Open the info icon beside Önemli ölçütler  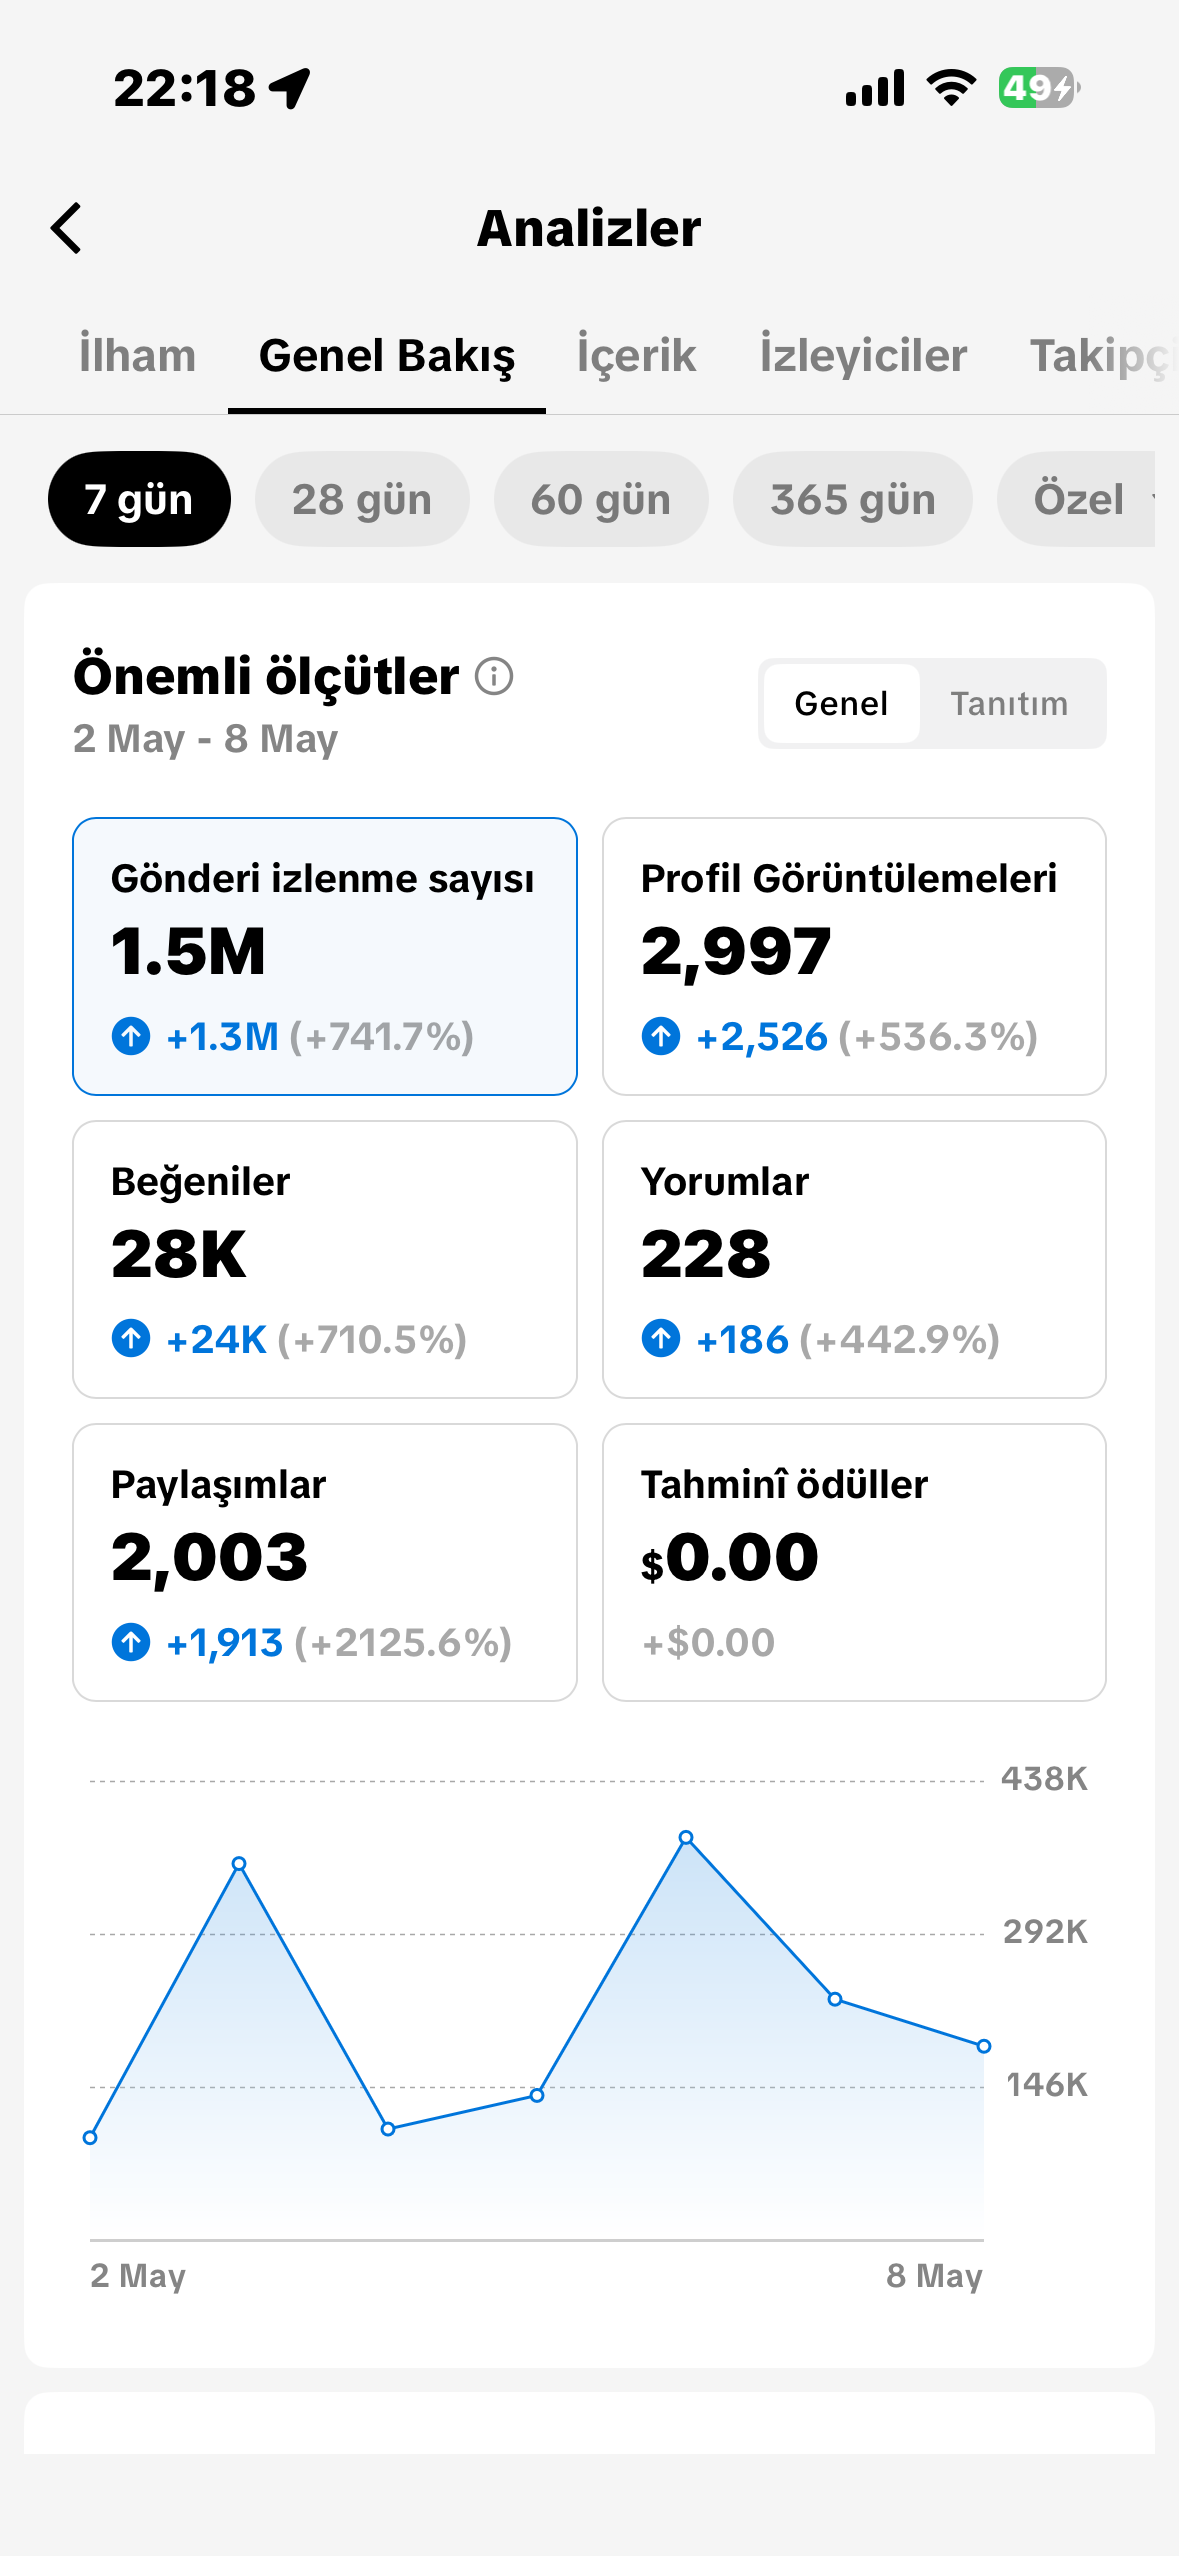[494, 677]
